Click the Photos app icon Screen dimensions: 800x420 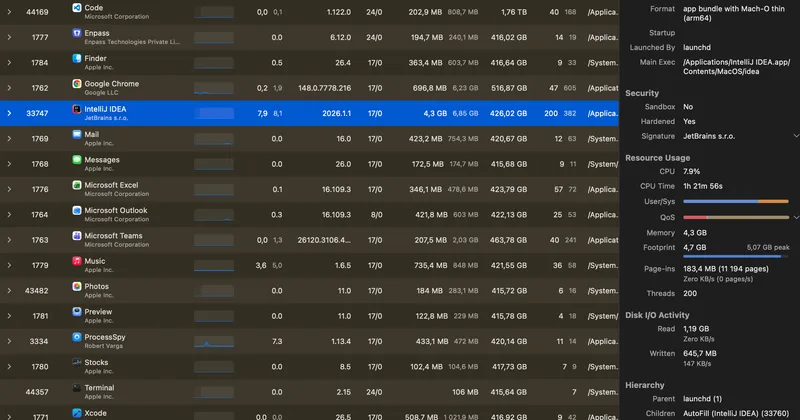coord(77,286)
